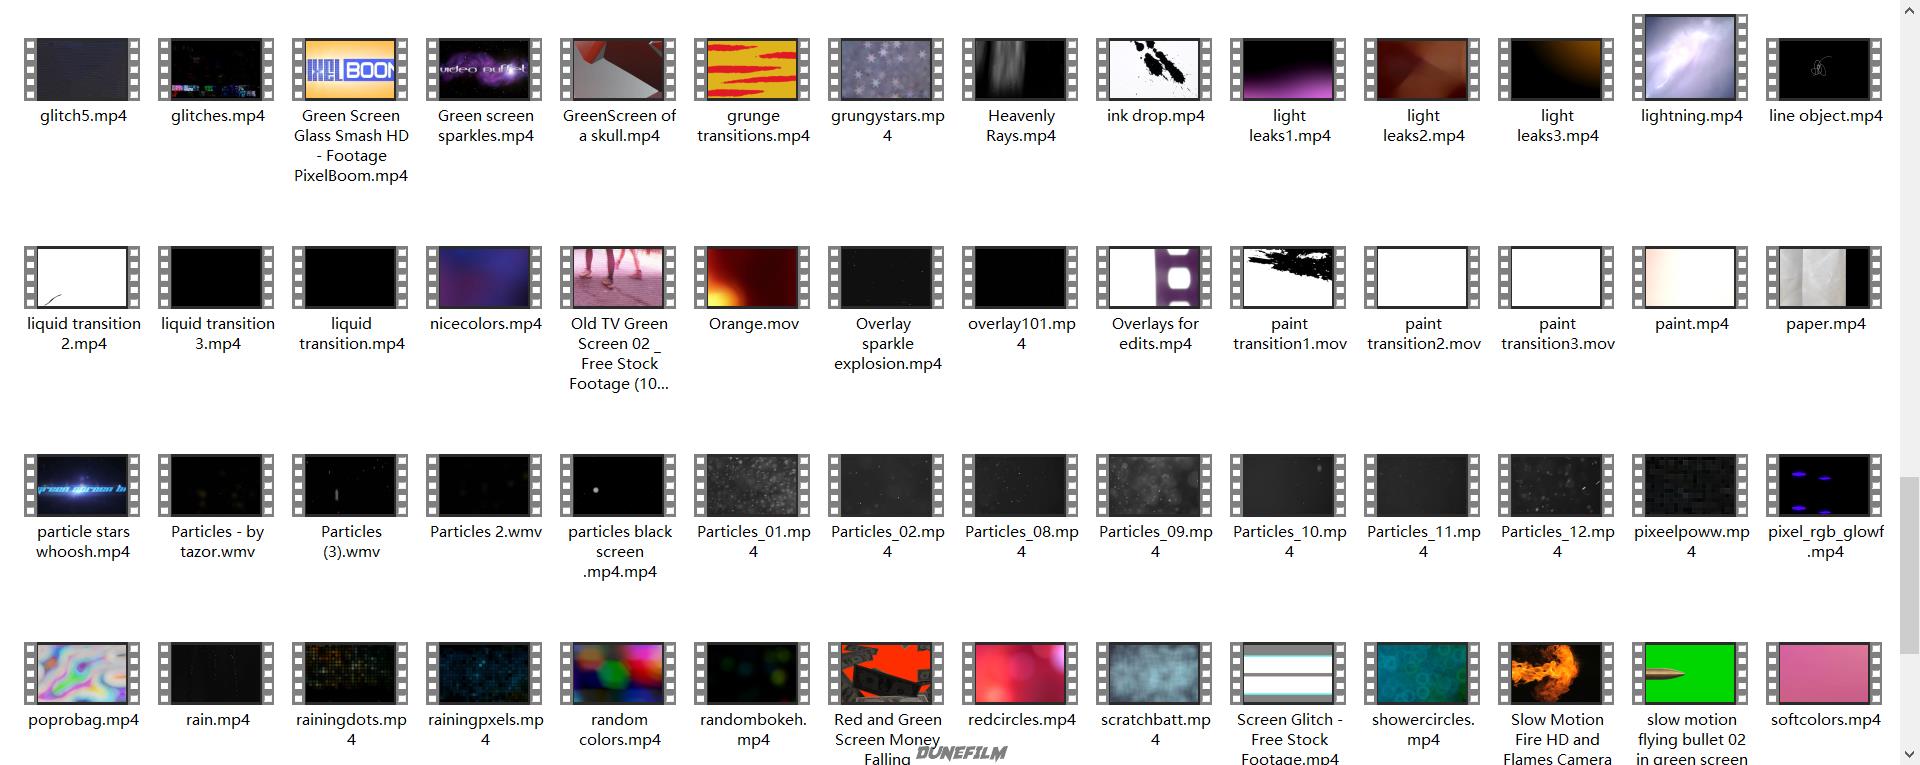Click the file name label 'ink drop.mp4'
1920x765 pixels.
(x=1155, y=116)
